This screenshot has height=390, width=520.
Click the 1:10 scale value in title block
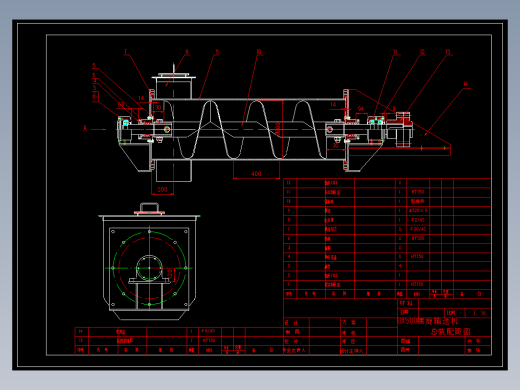pyautogui.click(x=480, y=313)
